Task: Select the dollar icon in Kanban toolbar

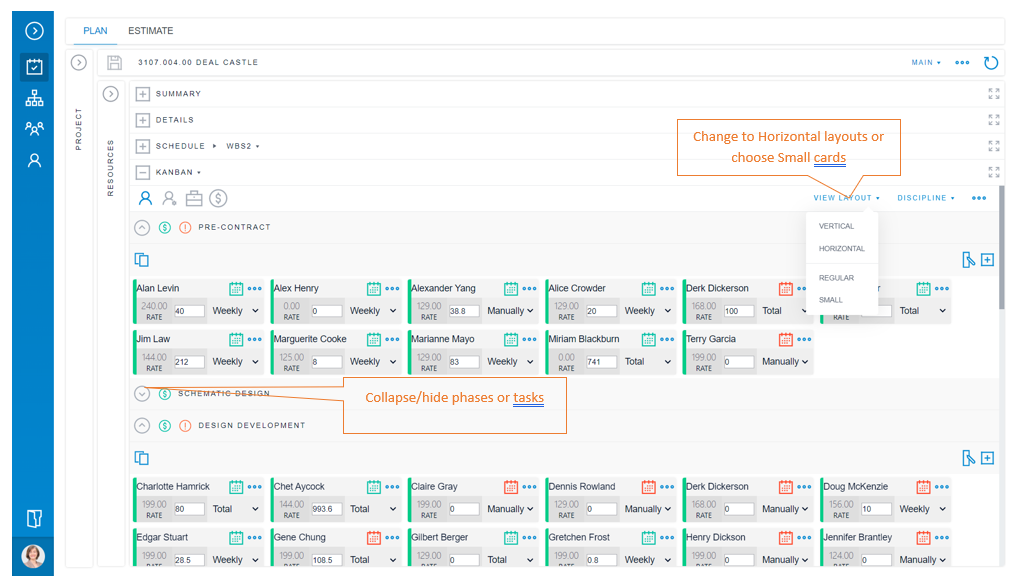Action: click(x=218, y=198)
